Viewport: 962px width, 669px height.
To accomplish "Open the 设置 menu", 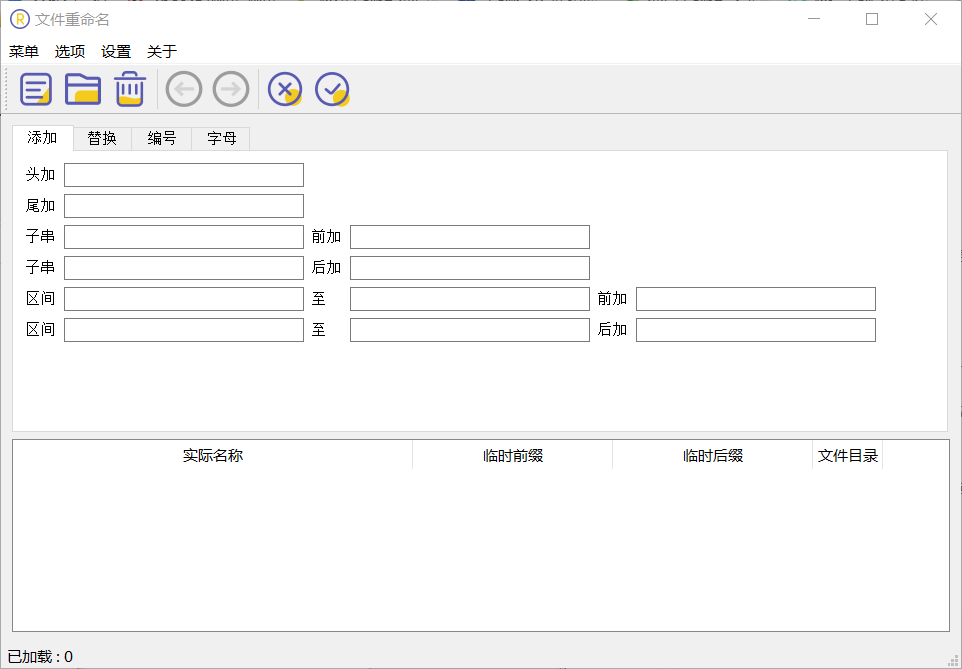I will 116,52.
